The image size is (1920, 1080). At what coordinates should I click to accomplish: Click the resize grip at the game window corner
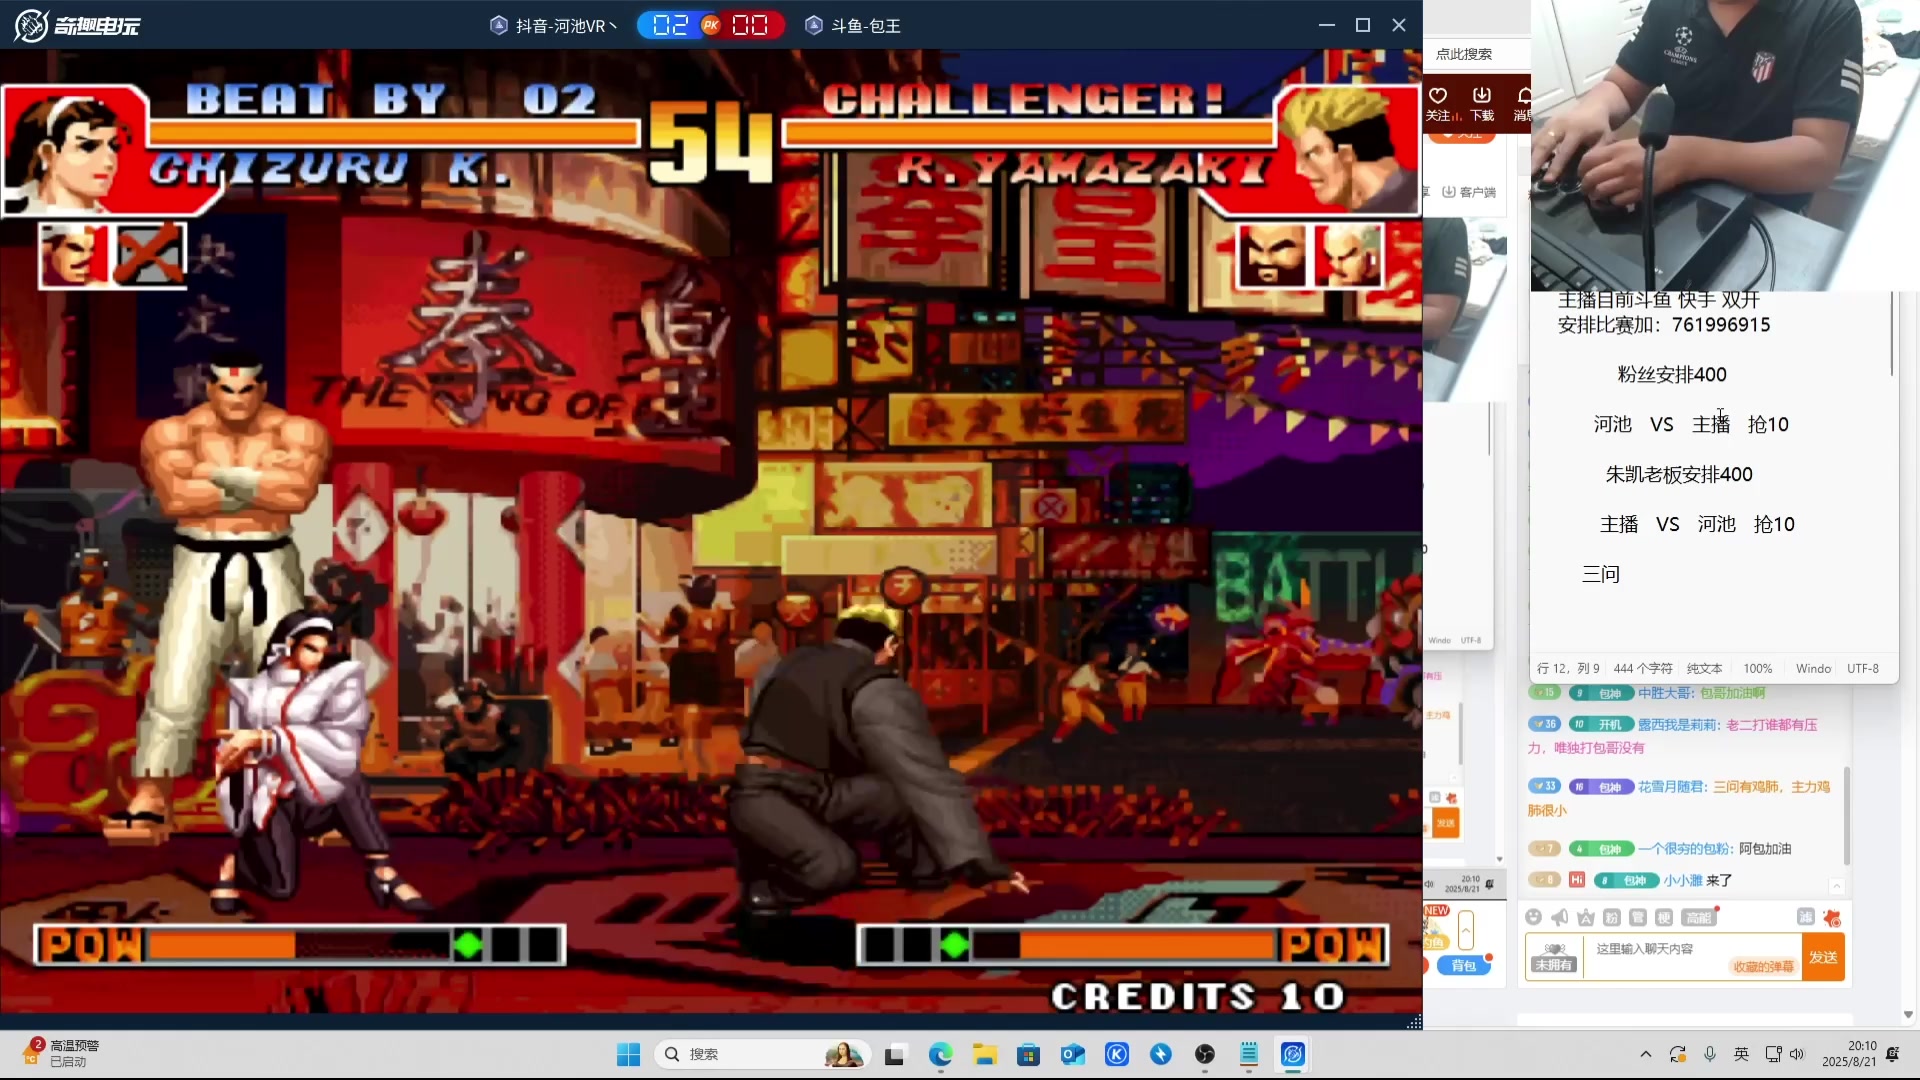(1414, 1021)
